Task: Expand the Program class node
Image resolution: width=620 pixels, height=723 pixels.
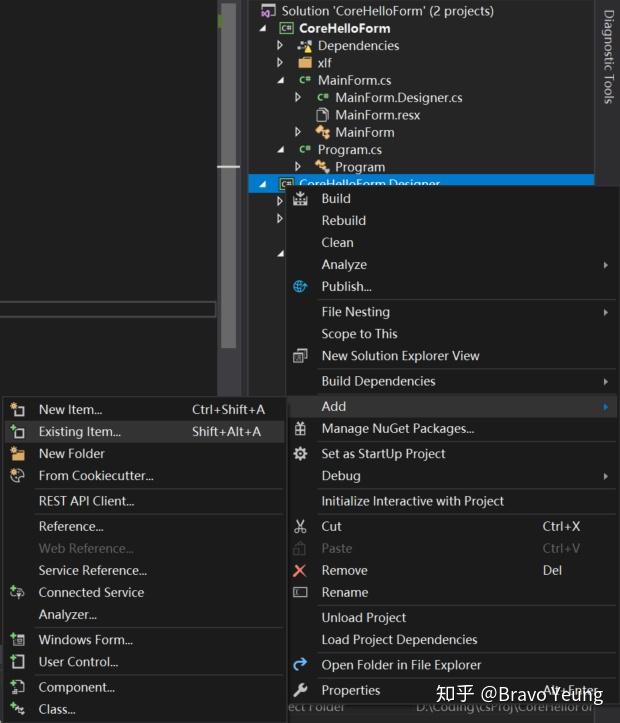Action: (x=298, y=167)
